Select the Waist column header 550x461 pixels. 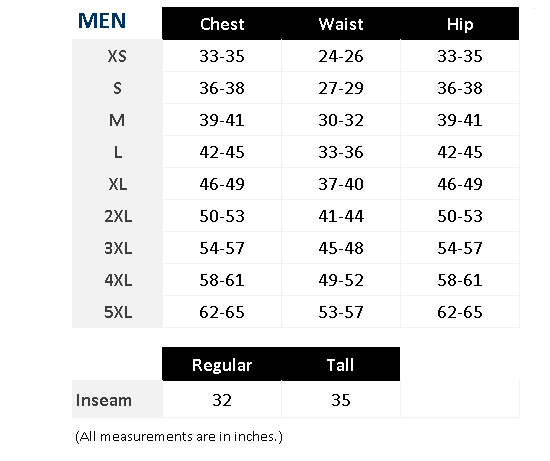[341, 24]
